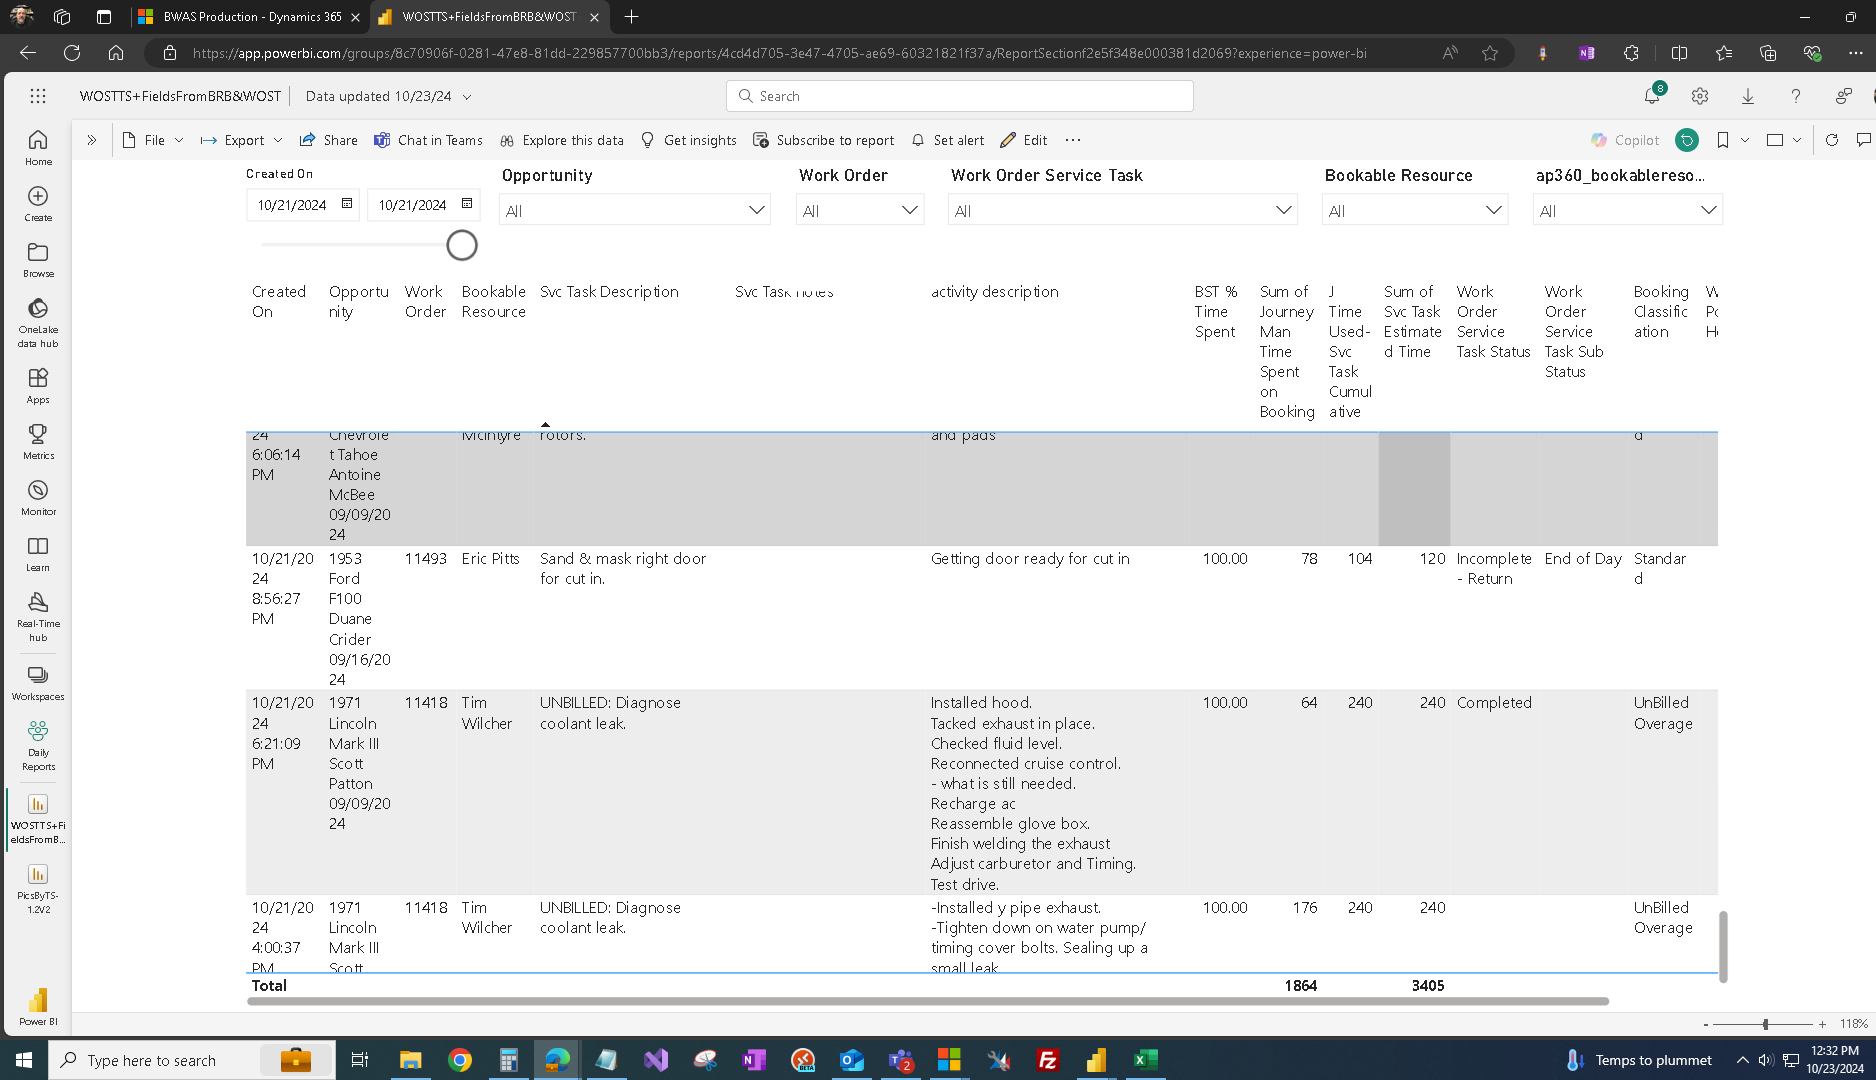1876x1080 pixels.
Task: Open the Real-Time hub
Action: tap(38, 616)
